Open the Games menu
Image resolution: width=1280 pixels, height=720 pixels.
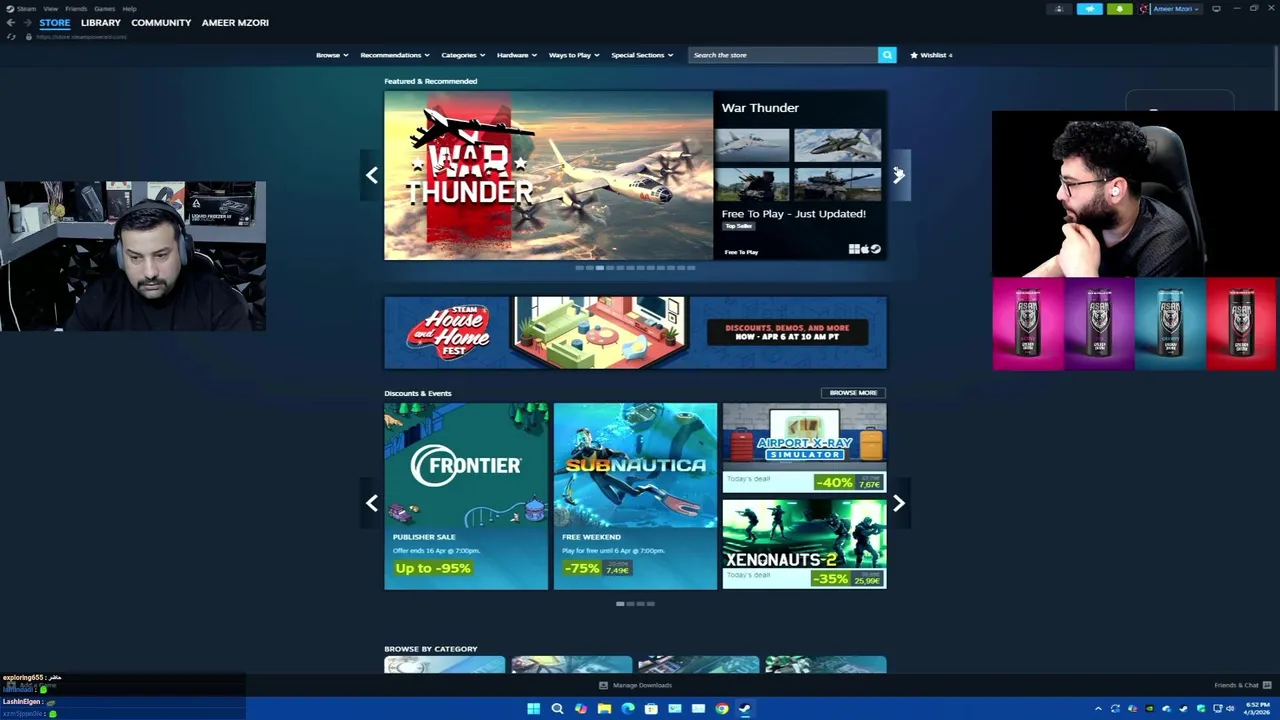click(x=104, y=8)
